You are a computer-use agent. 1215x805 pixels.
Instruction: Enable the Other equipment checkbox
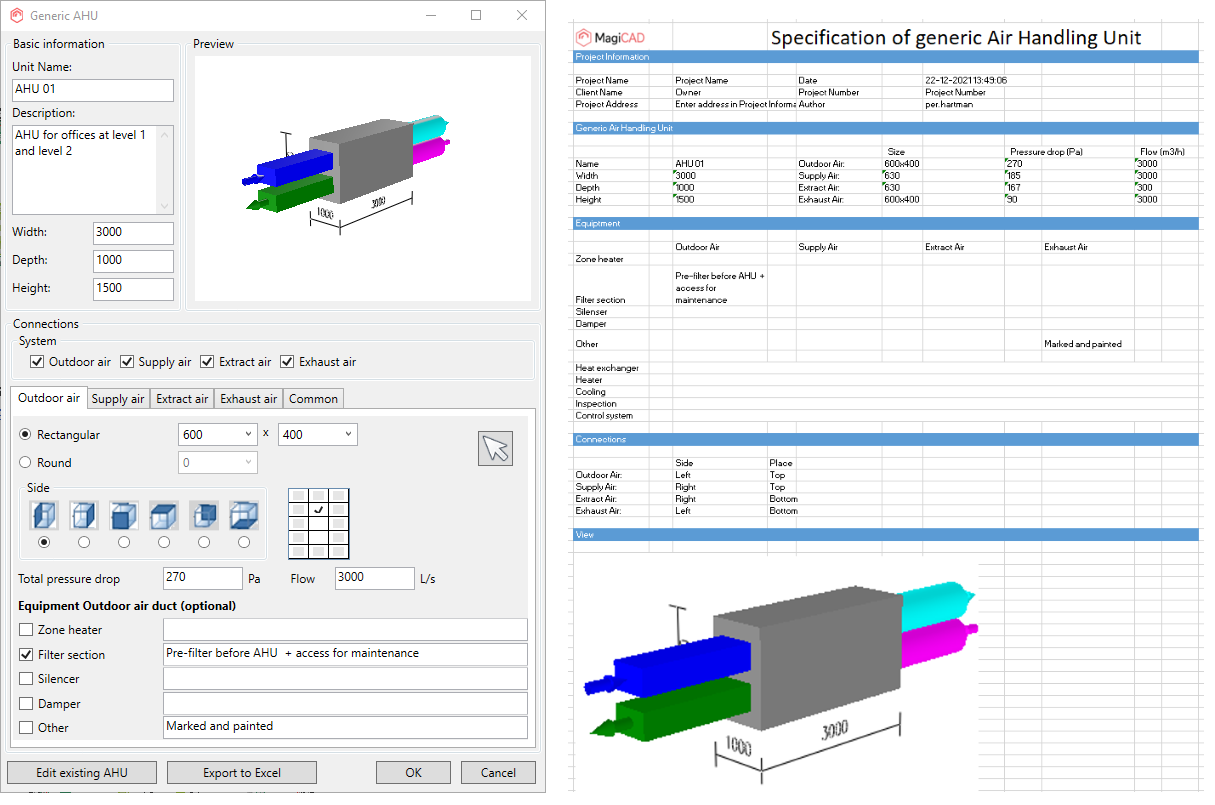pos(26,728)
